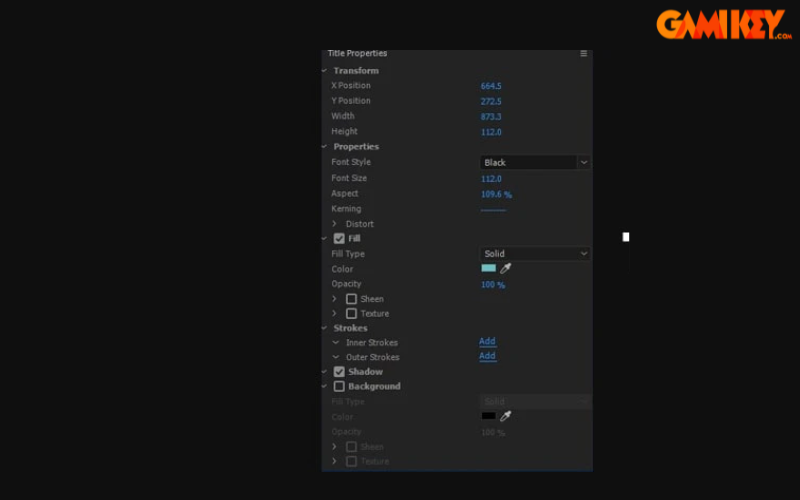Collapse the Outer Strokes row
800x500 pixels.
pos(335,357)
